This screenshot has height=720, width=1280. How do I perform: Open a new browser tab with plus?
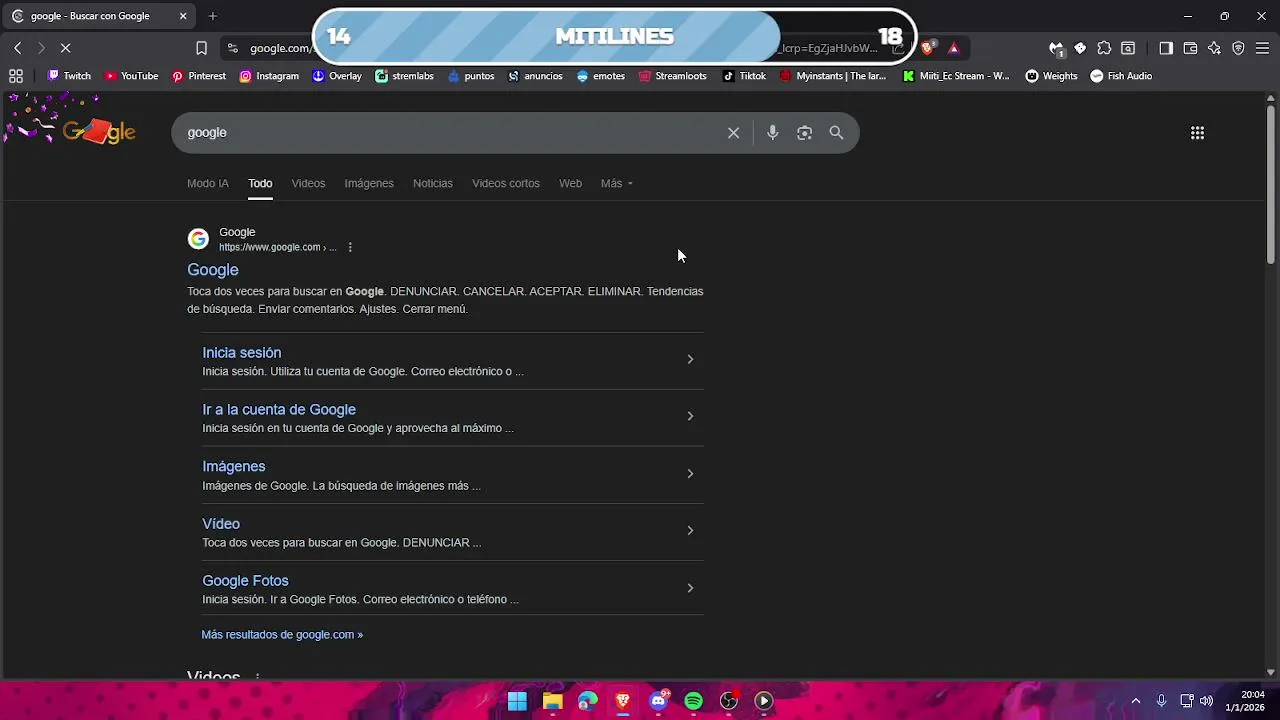212,16
